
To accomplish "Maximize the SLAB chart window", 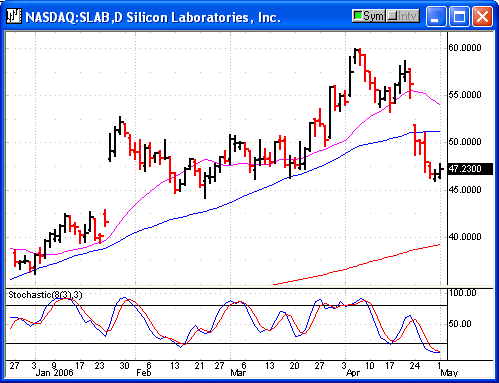I will [459, 16].
